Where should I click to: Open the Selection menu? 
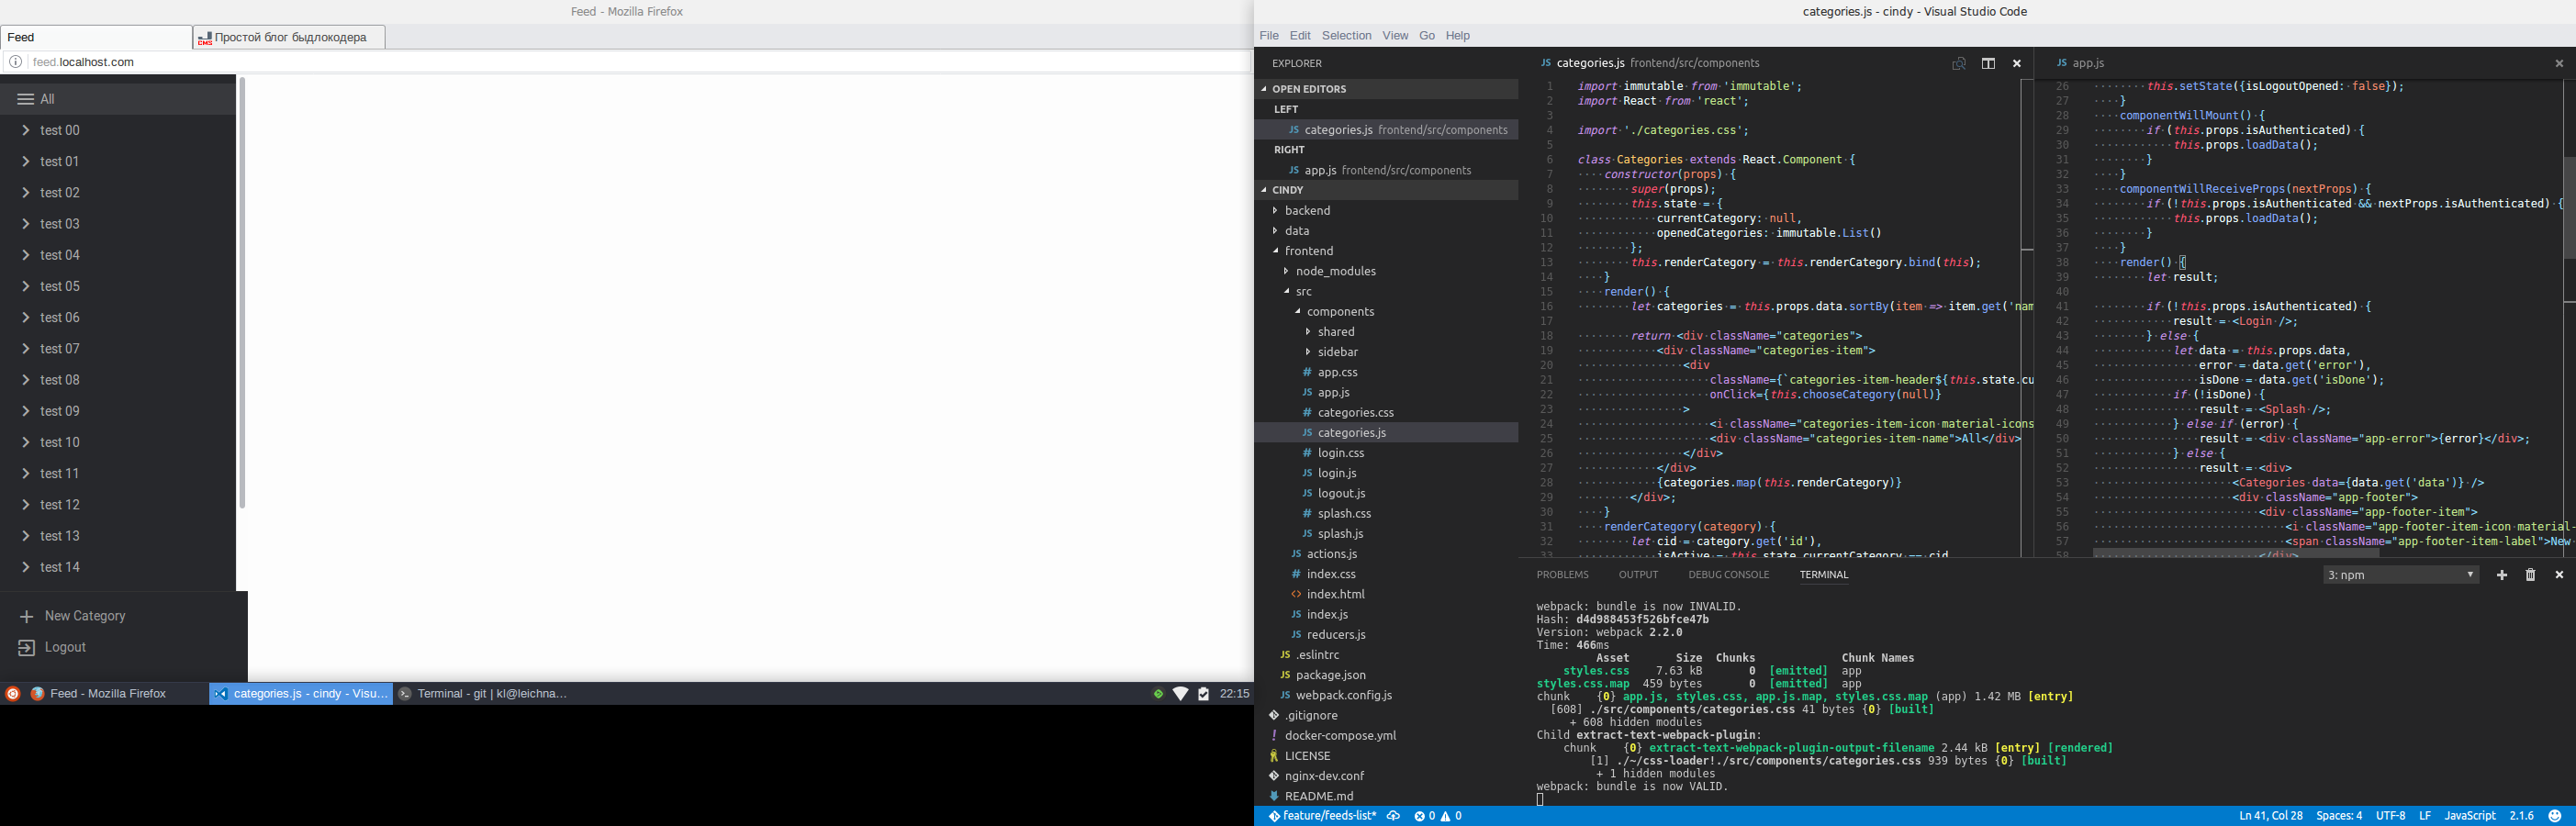pyautogui.click(x=1346, y=36)
